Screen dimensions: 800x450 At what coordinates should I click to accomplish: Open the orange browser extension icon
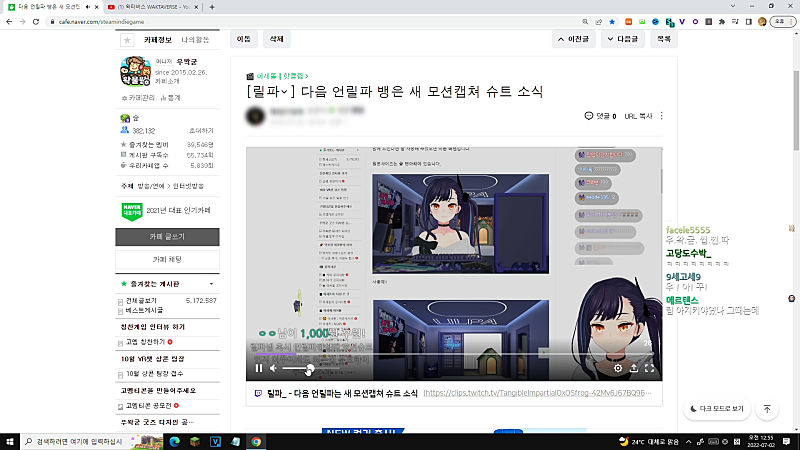629,21
